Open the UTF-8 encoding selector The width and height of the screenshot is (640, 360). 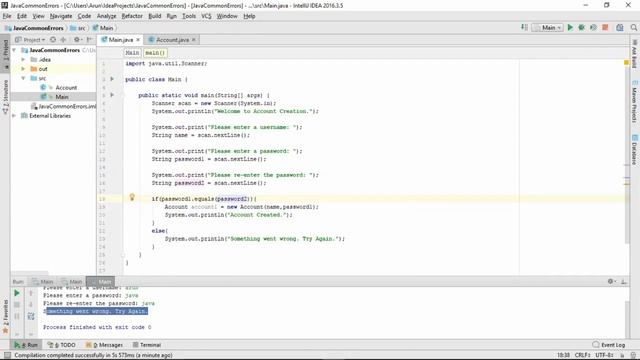click(604, 356)
